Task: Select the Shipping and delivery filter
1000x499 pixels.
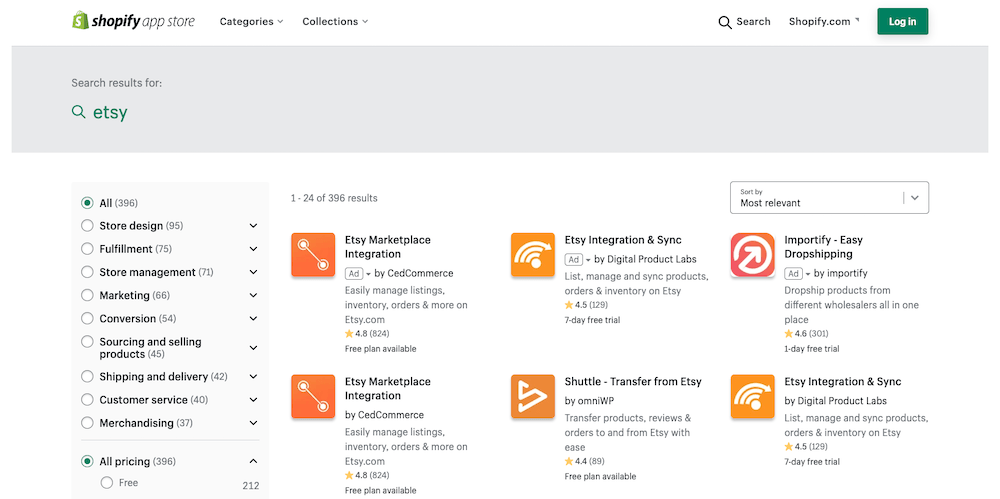Action: pyautogui.click(x=87, y=376)
